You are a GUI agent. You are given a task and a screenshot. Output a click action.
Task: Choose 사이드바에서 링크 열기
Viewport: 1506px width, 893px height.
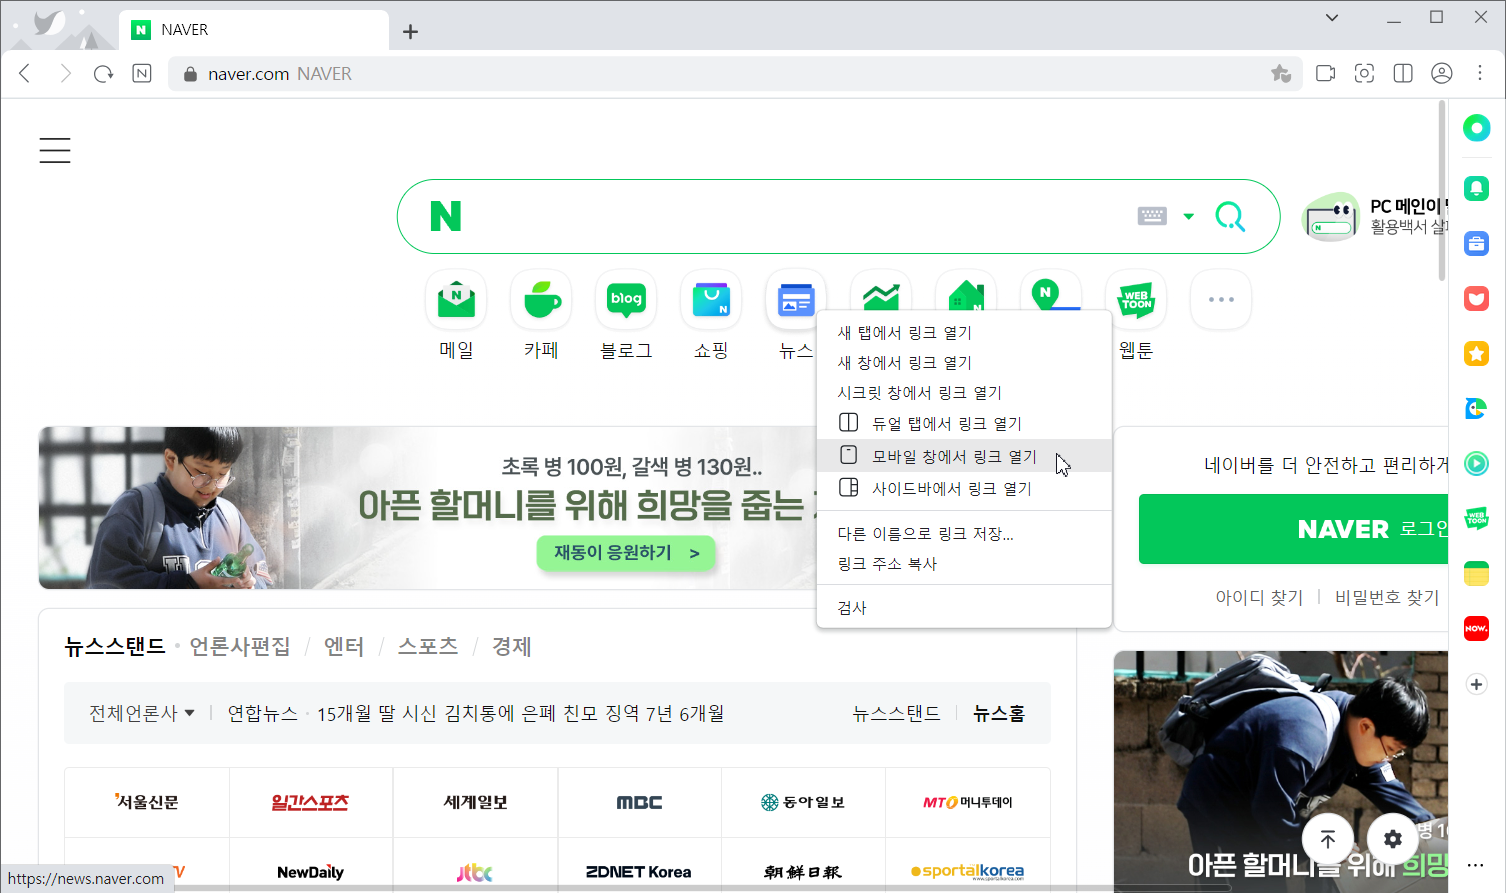964,488
